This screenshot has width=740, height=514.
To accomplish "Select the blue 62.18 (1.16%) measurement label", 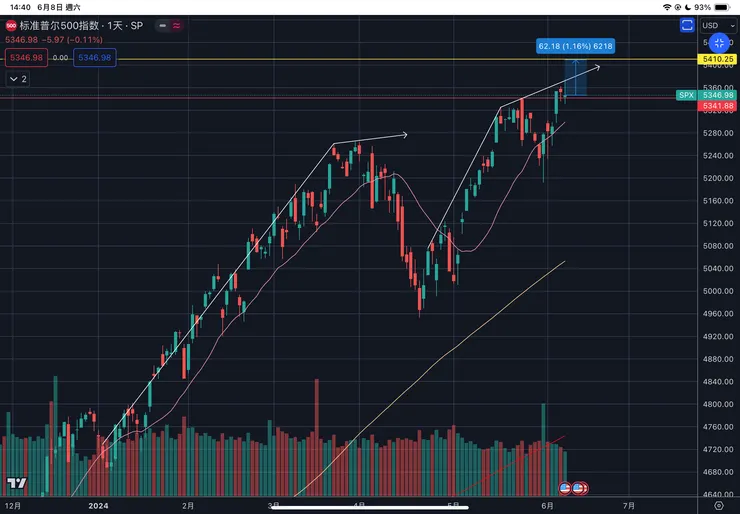I will point(575,46).
